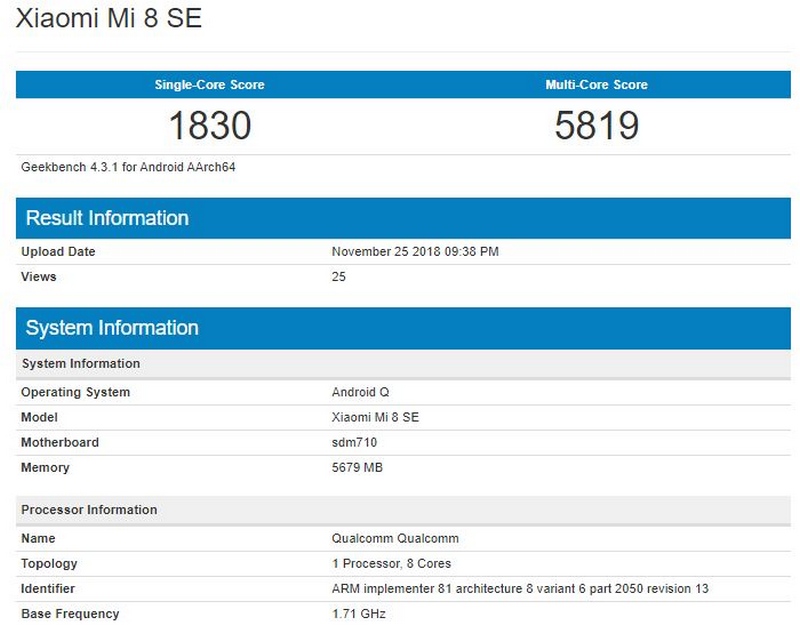The height and width of the screenshot is (642, 800).
Task: Click the Xiaomi Mi 8 SE title
Action: (x=110, y=18)
